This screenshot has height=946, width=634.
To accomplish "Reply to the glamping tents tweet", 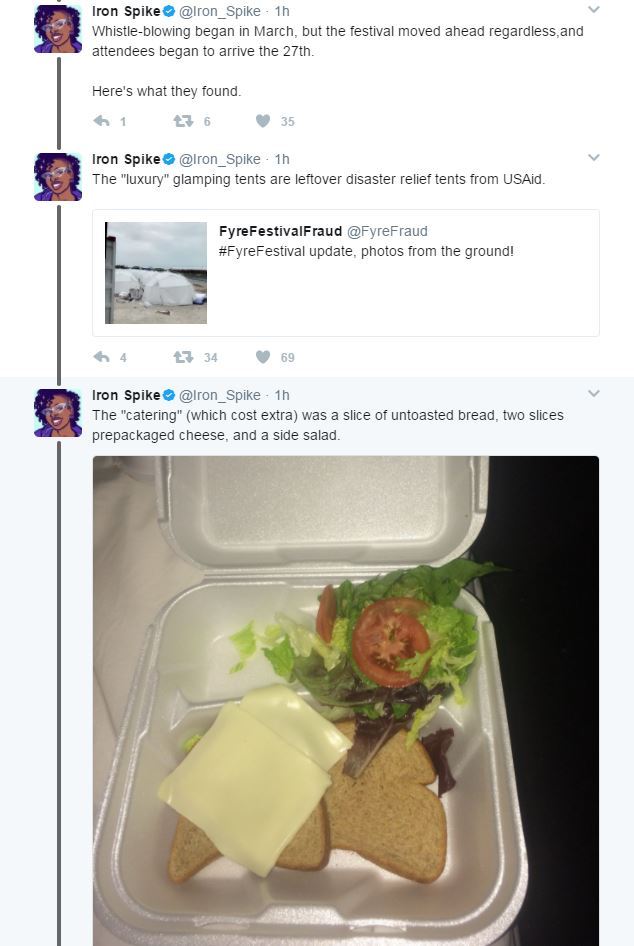I will tap(101, 357).
